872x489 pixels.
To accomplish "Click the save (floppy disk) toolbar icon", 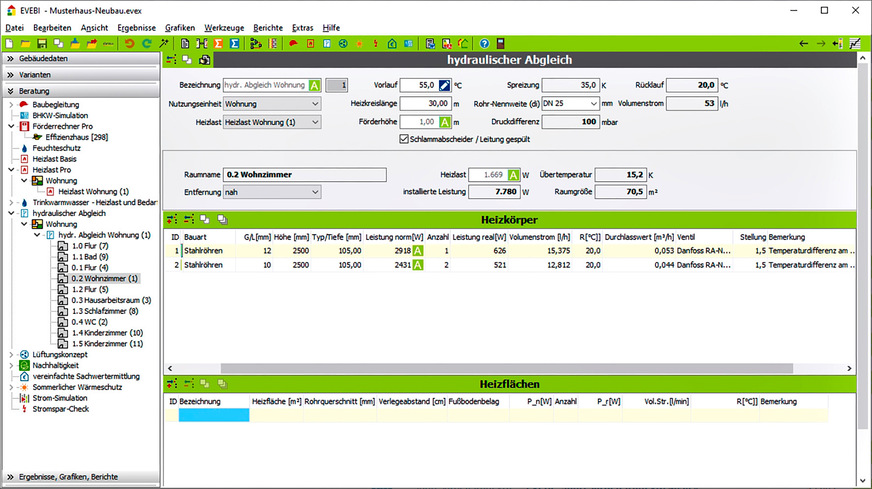I will (42, 44).
